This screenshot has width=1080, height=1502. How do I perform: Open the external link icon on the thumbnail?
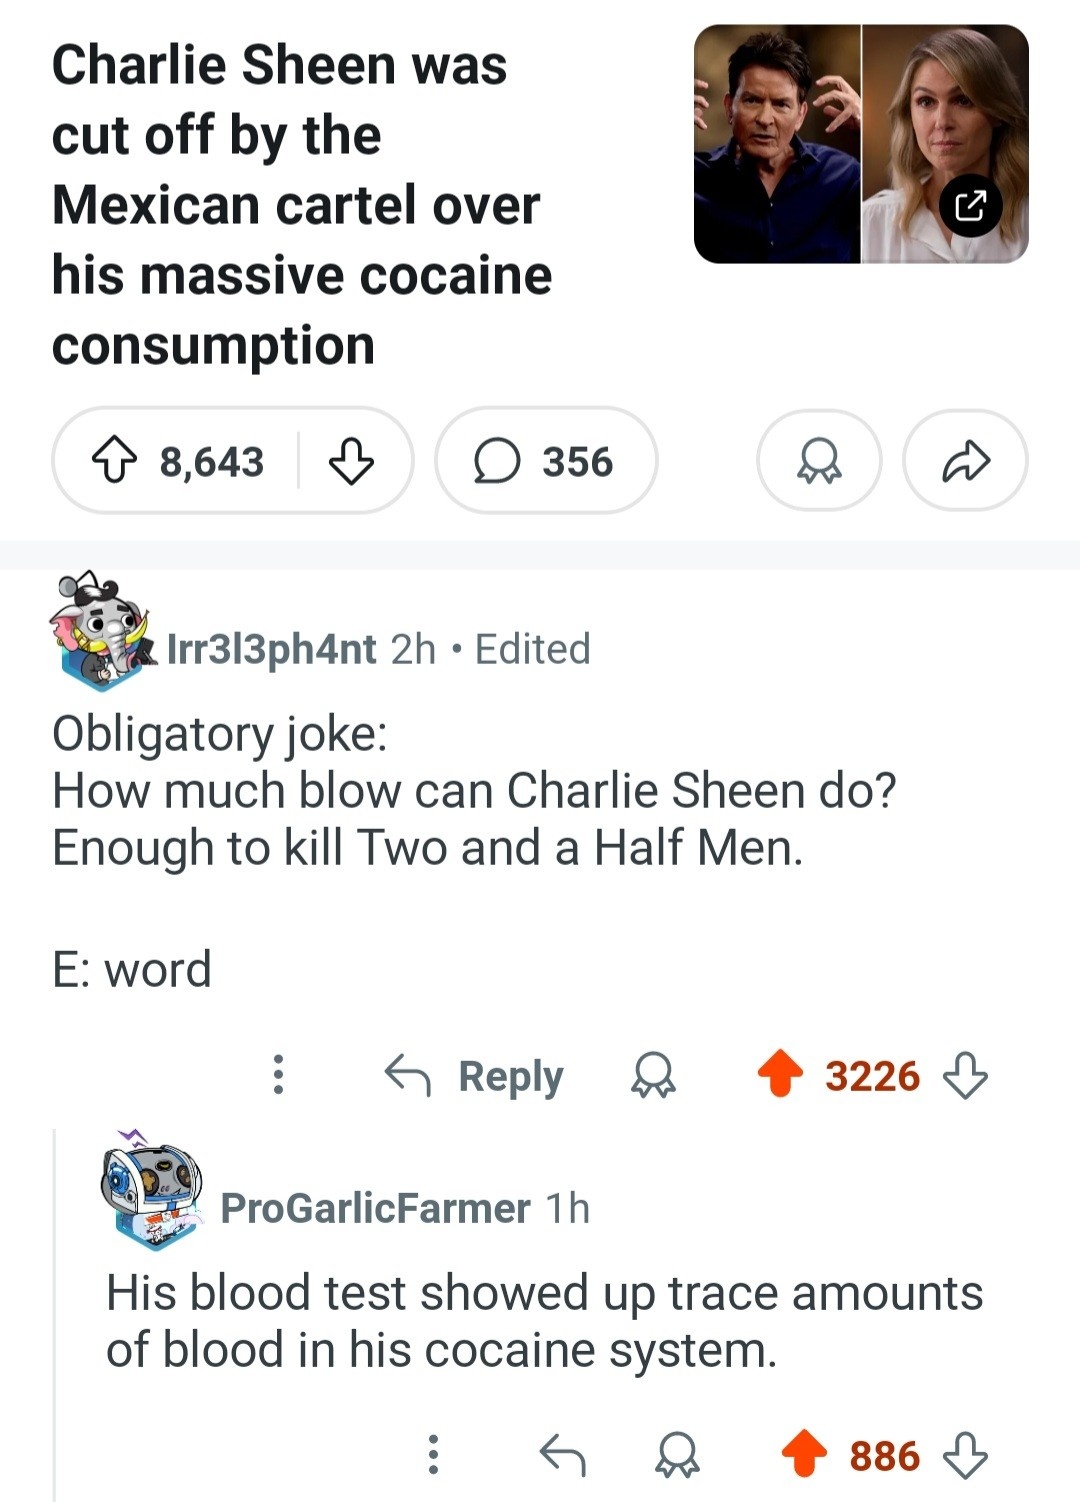[970, 206]
